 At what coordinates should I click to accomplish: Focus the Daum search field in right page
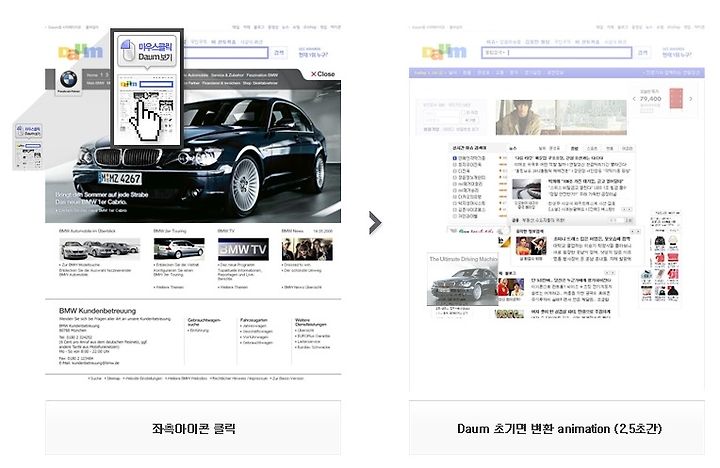point(557,53)
